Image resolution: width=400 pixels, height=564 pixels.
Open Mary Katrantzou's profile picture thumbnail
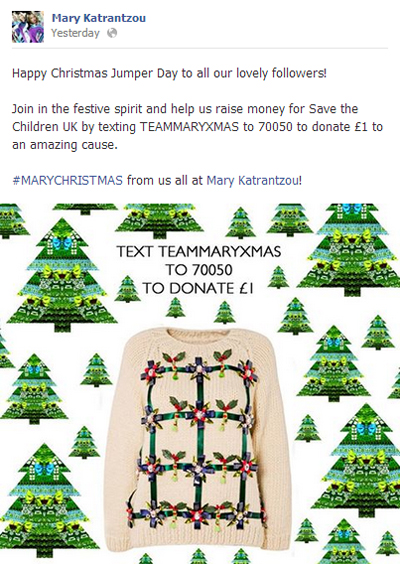click(28, 27)
